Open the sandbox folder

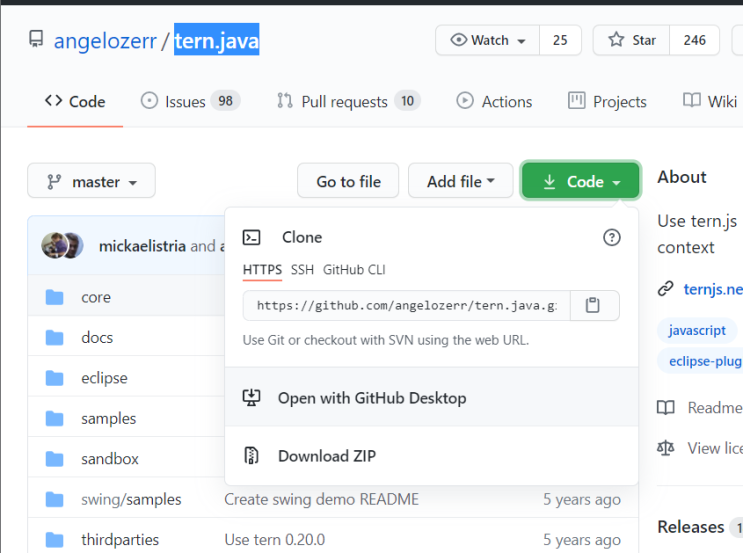tap(110, 459)
